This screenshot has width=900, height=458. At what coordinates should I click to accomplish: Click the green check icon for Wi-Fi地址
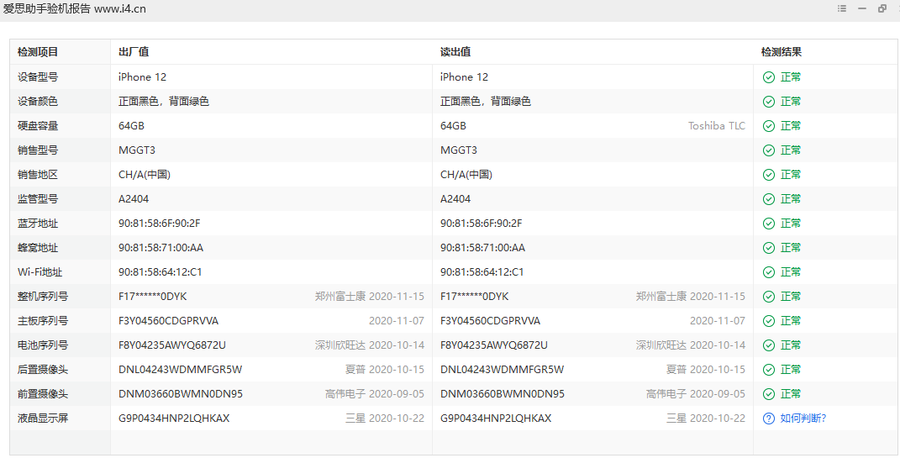pyautogui.click(x=769, y=273)
